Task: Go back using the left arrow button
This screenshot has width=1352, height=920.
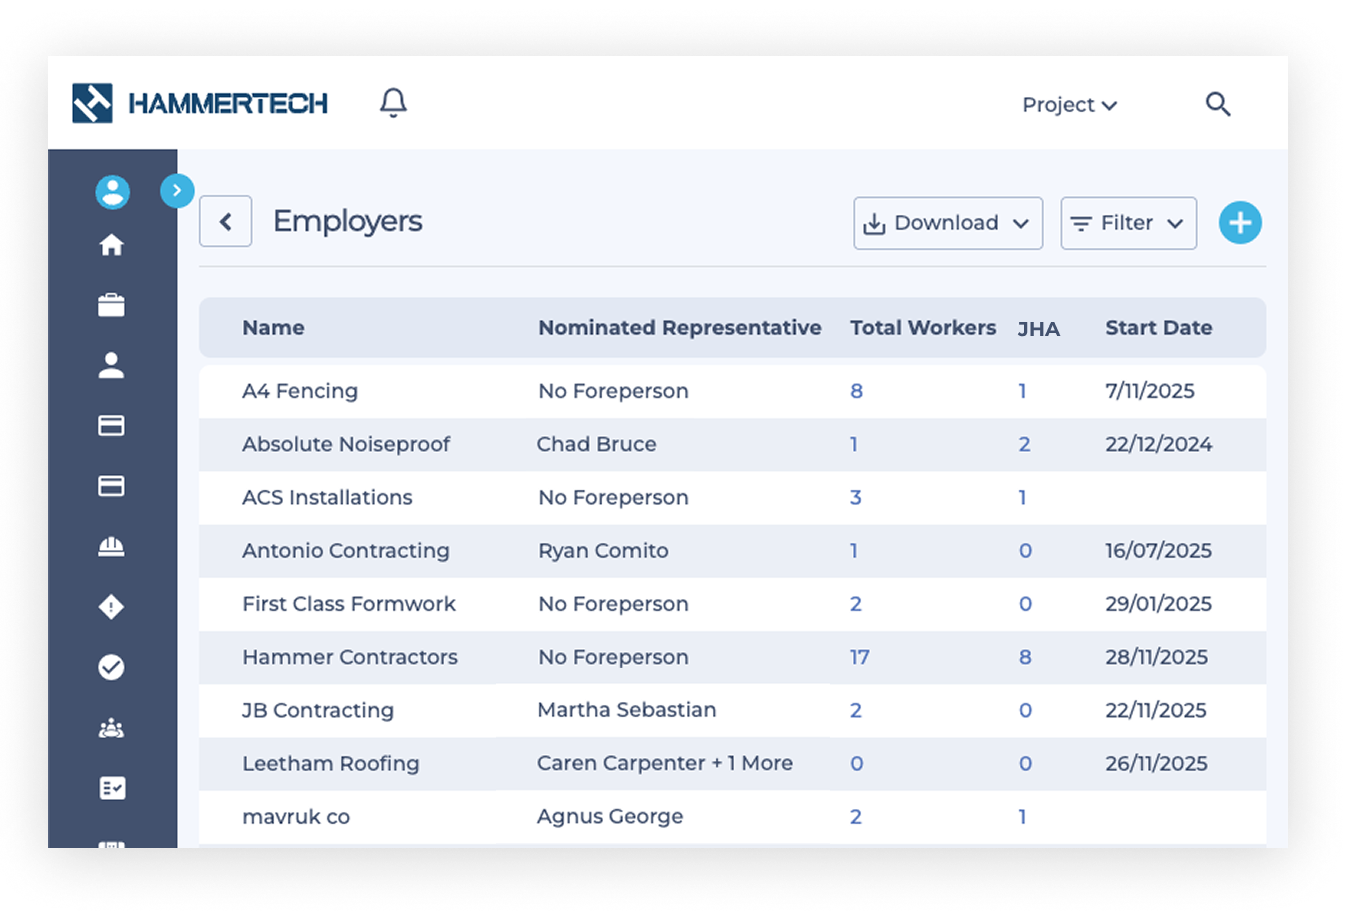Action: click(x=225, y=221)
